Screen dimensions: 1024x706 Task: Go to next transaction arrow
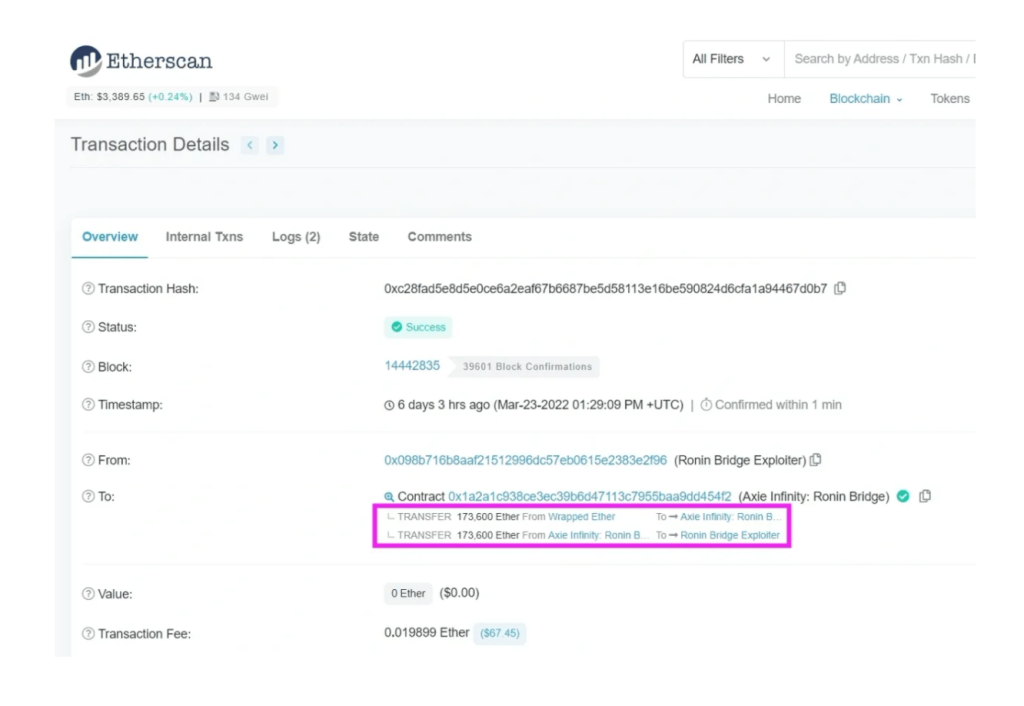tap(275, 145)
